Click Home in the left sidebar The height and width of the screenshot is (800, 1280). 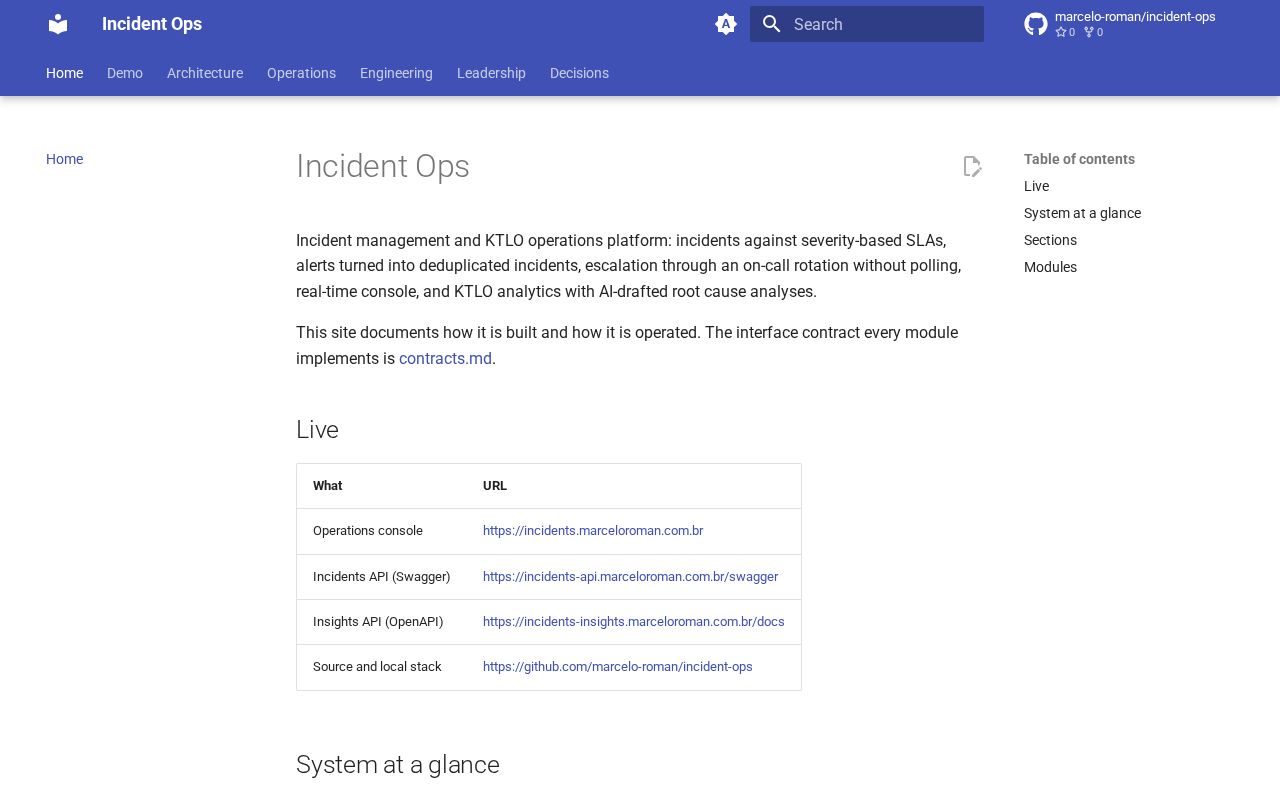coord(64,159)
